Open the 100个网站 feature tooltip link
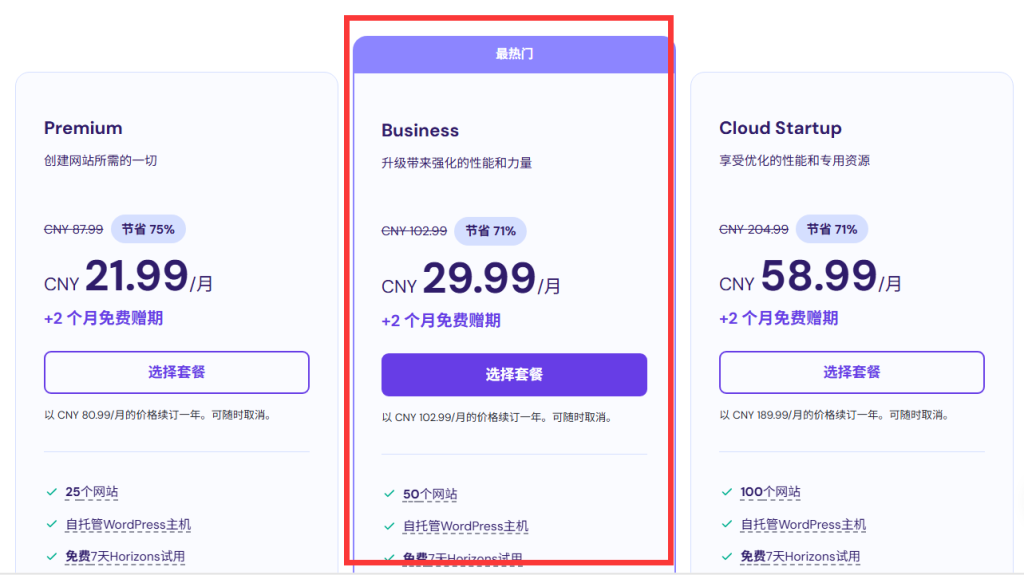This screenshot has height=575, width=1024. click(770, 492)
